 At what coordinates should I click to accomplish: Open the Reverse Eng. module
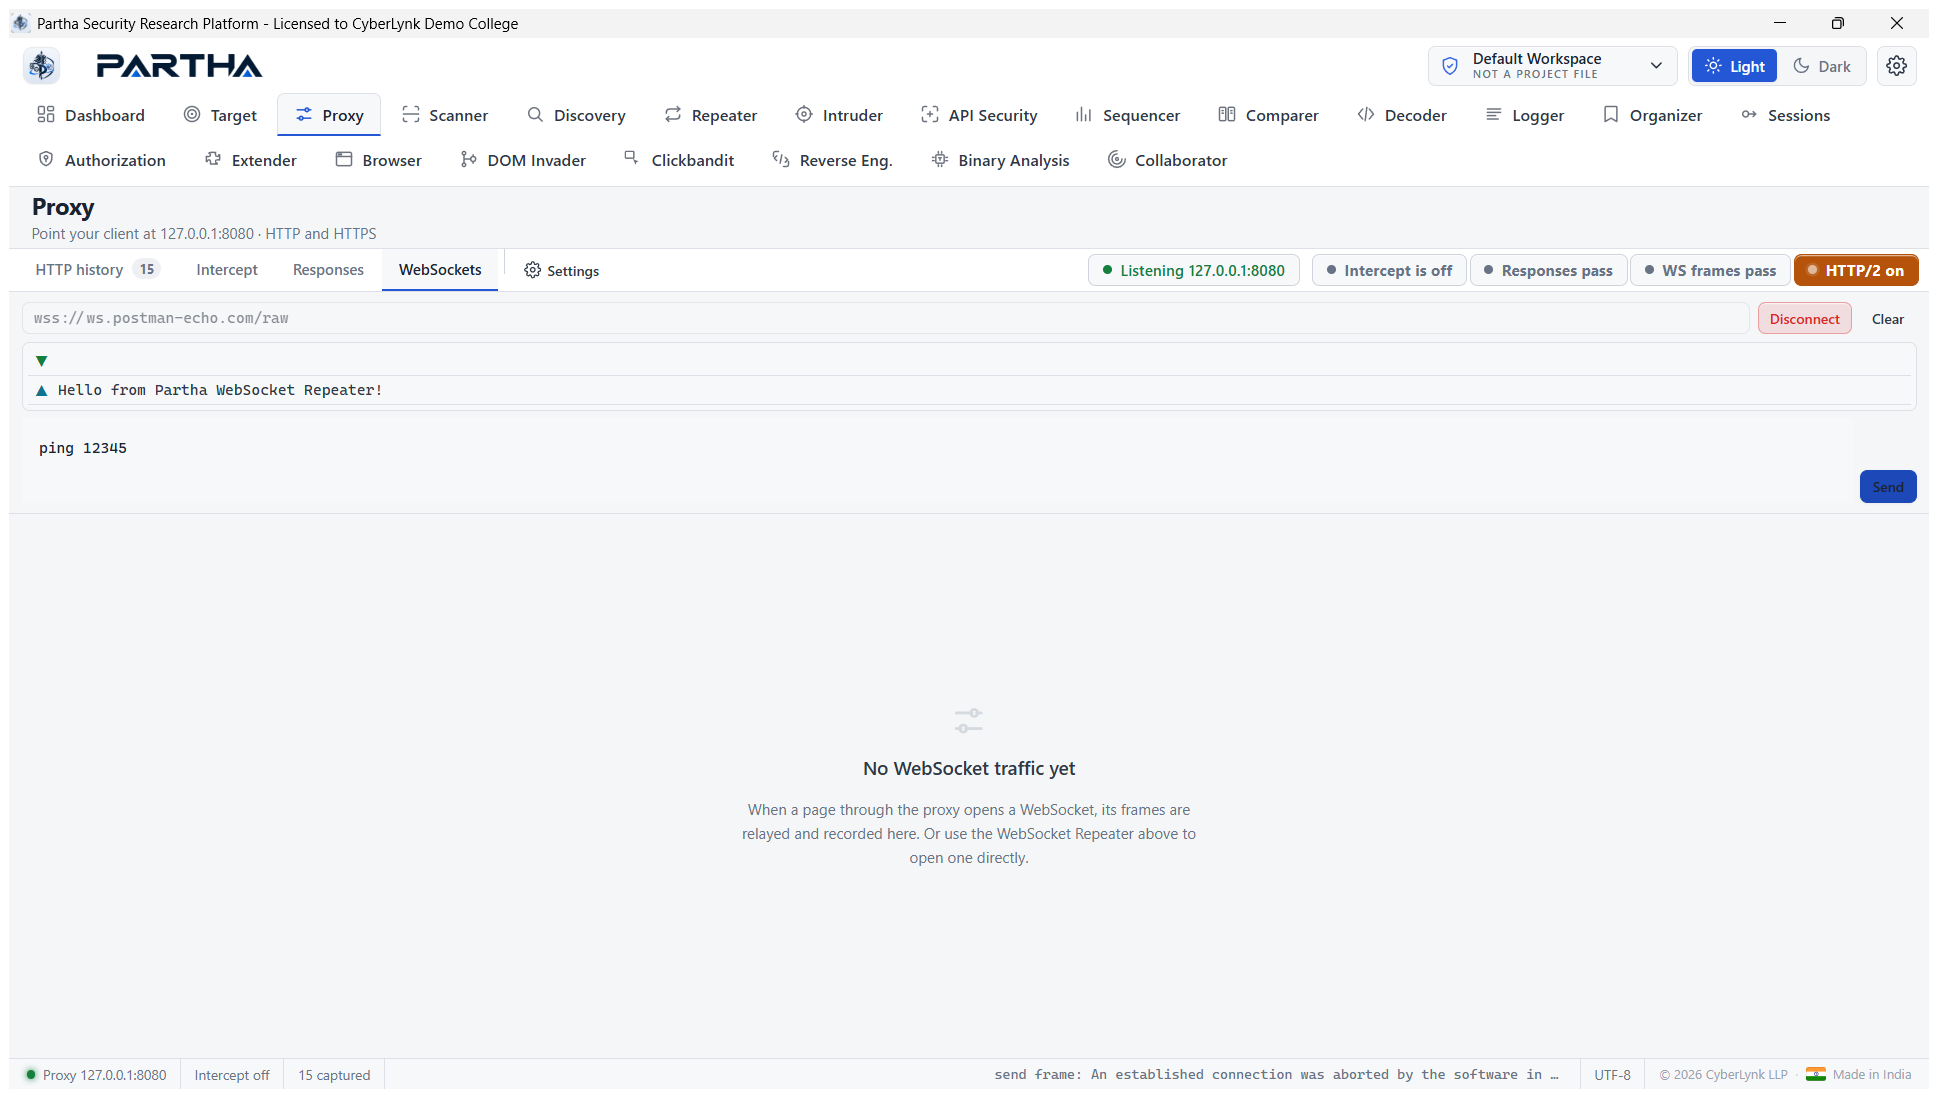(832, 160)
